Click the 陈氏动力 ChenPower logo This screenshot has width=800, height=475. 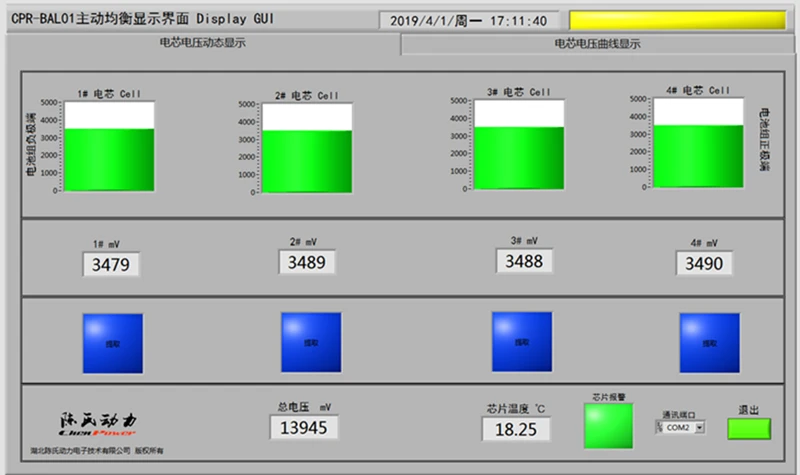tap(98, 424)
